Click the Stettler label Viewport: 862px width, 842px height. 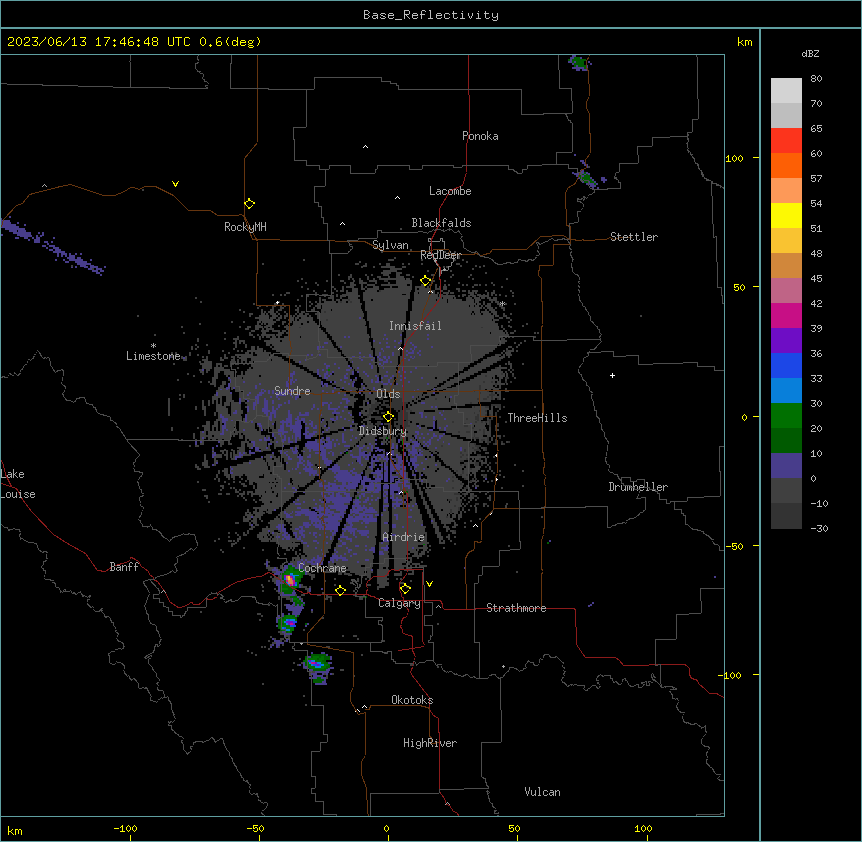pyautogui.click(x=634, y=237)
